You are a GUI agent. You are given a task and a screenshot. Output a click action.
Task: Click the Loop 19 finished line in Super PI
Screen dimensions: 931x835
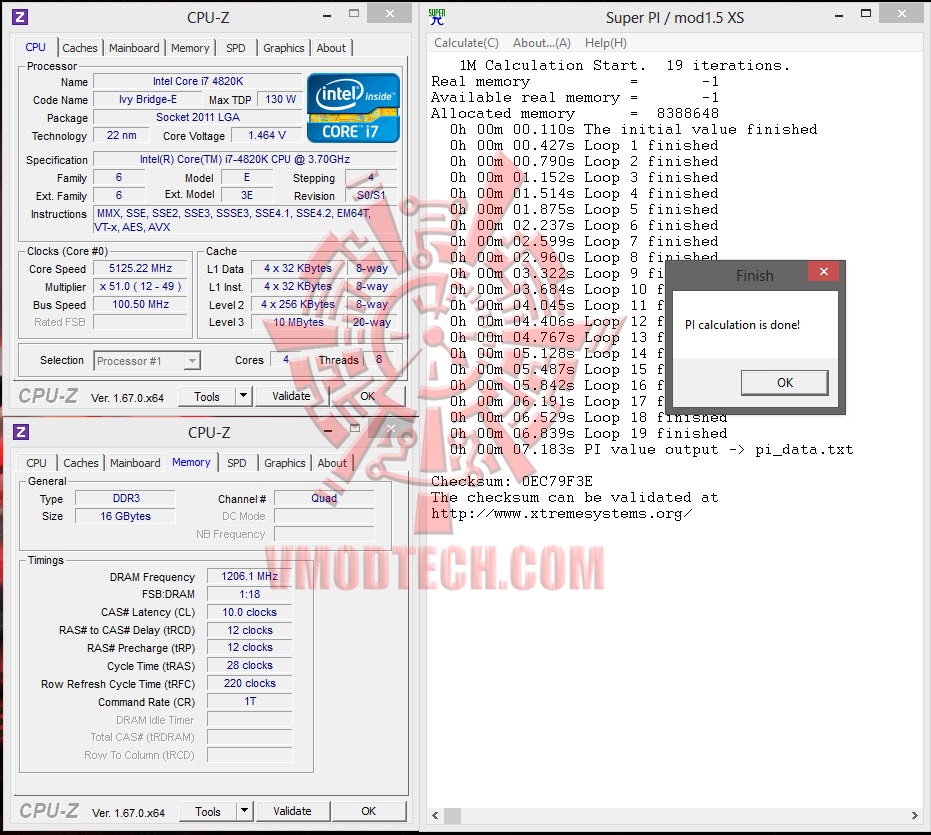588,434
